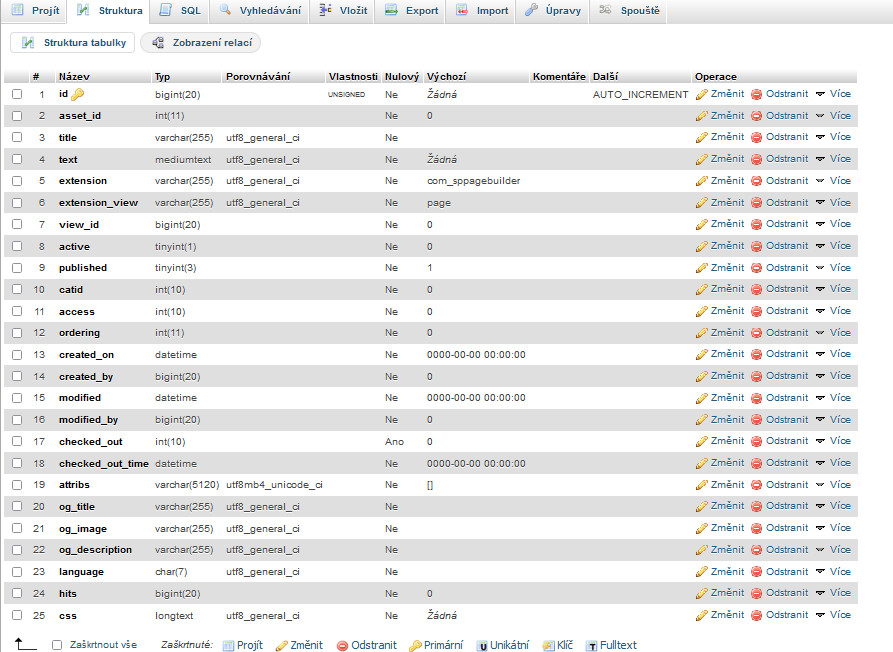The width and height of the screenshot is (893, 652).
Task: Select the checkbox for the hits row
Action: pos(17,593)
